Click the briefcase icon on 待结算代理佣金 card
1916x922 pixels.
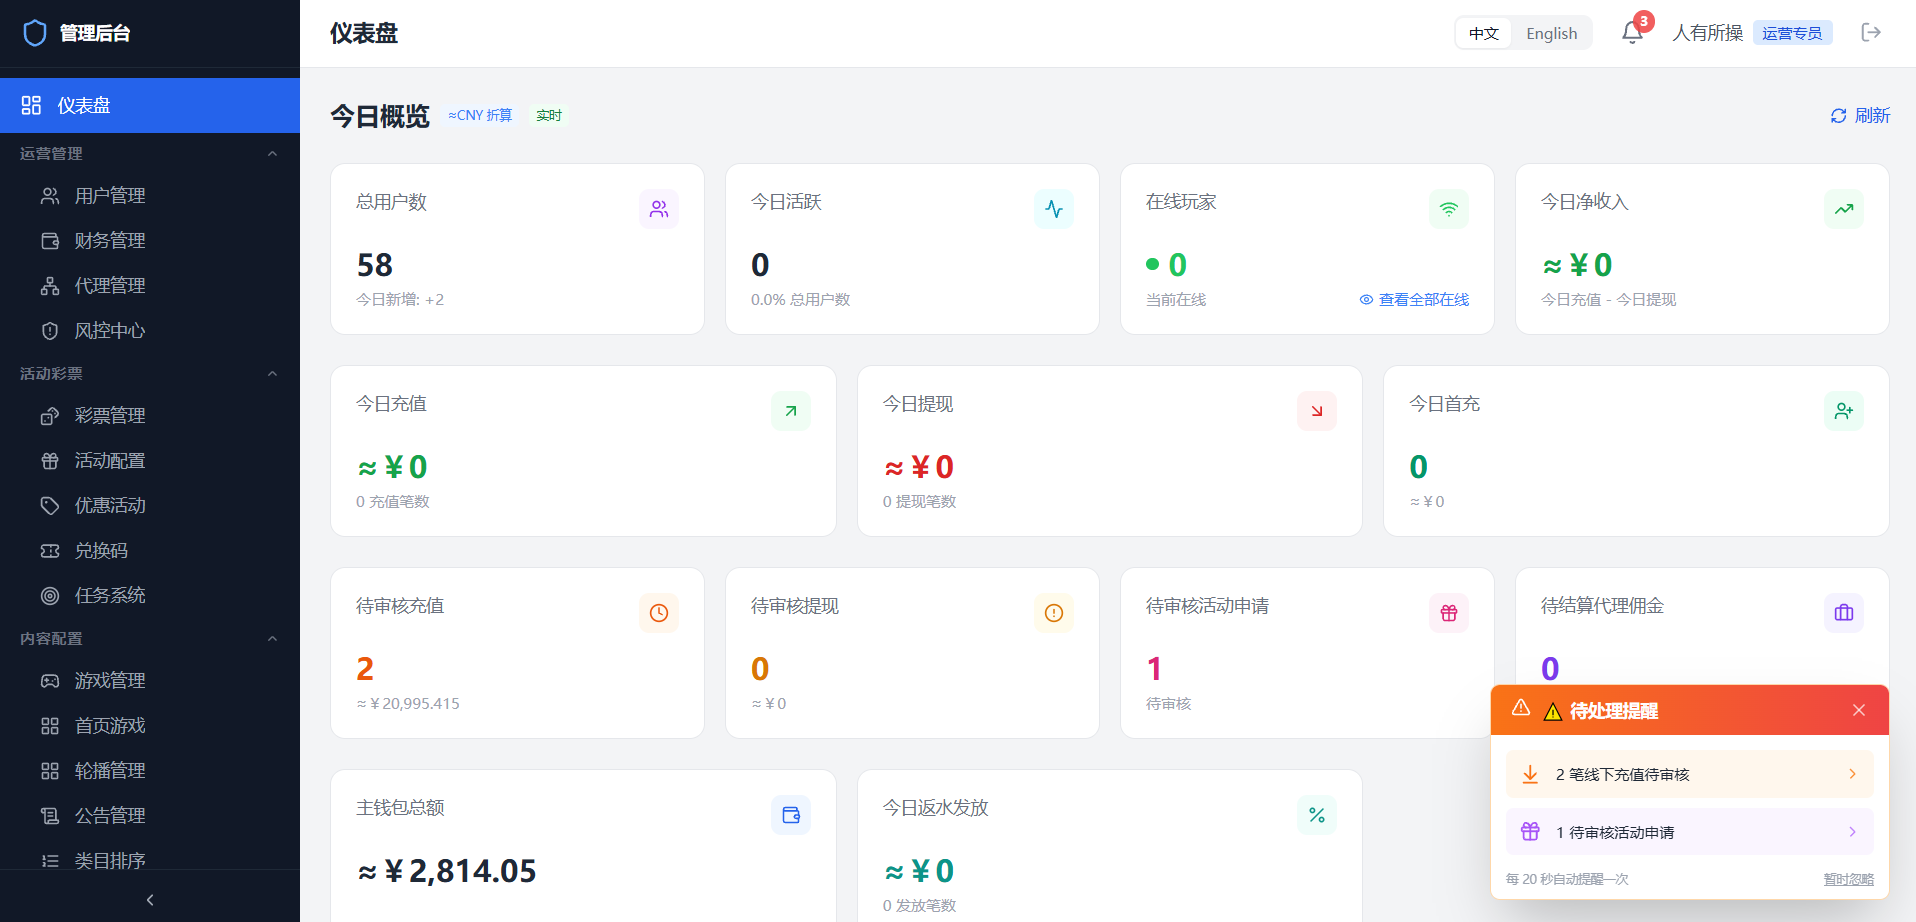[1844, 613]
